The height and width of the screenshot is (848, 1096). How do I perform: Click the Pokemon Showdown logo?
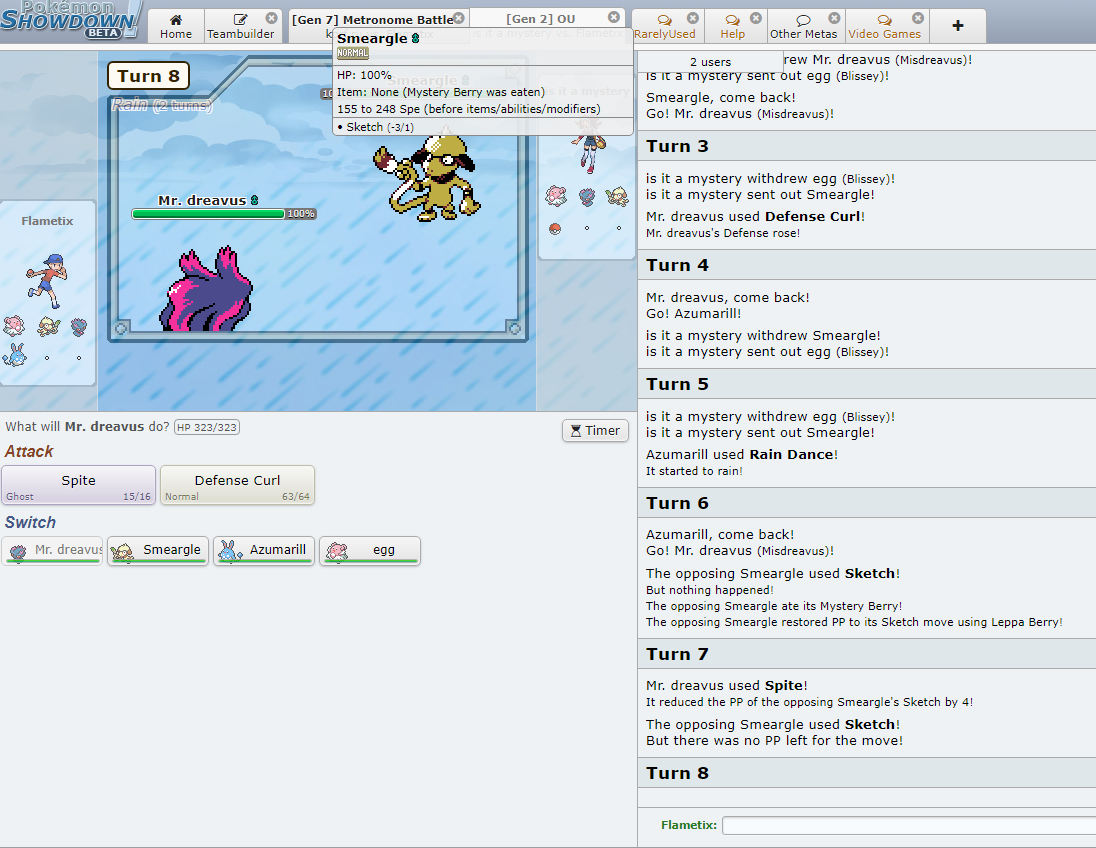71,20
